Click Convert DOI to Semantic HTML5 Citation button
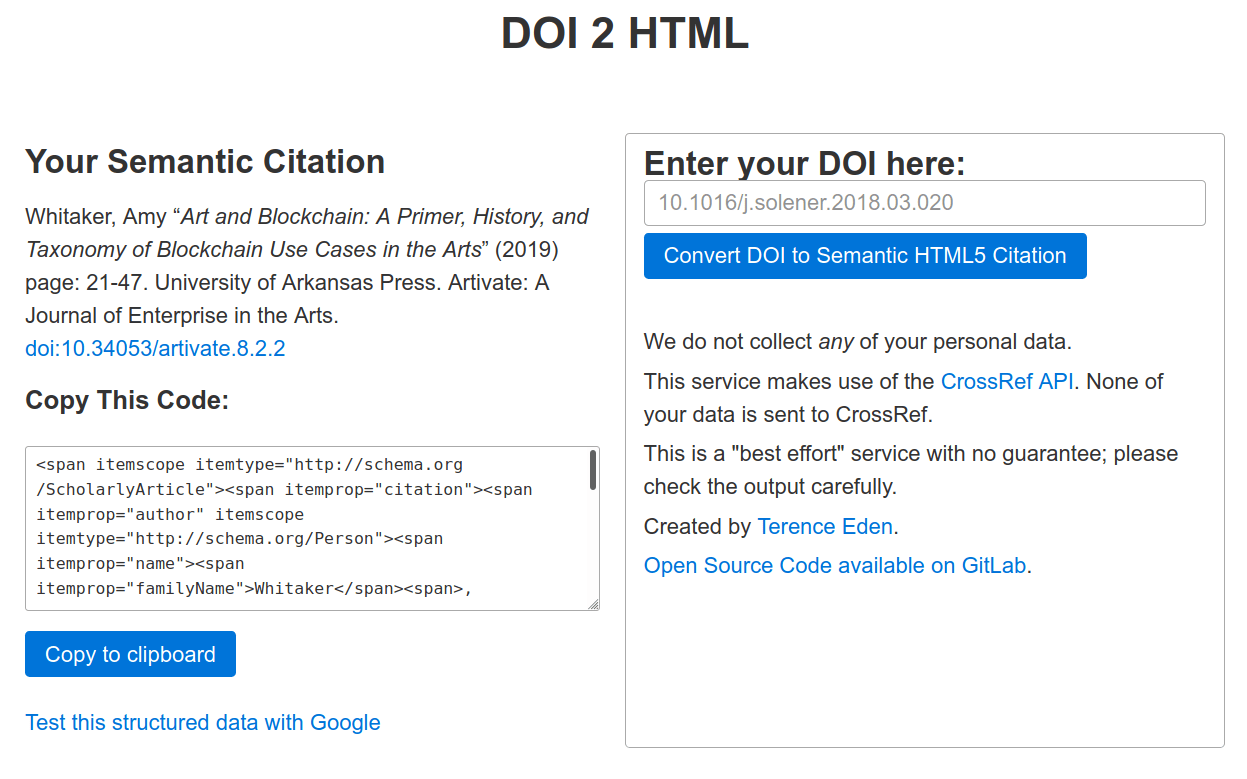 coord(865,256)
